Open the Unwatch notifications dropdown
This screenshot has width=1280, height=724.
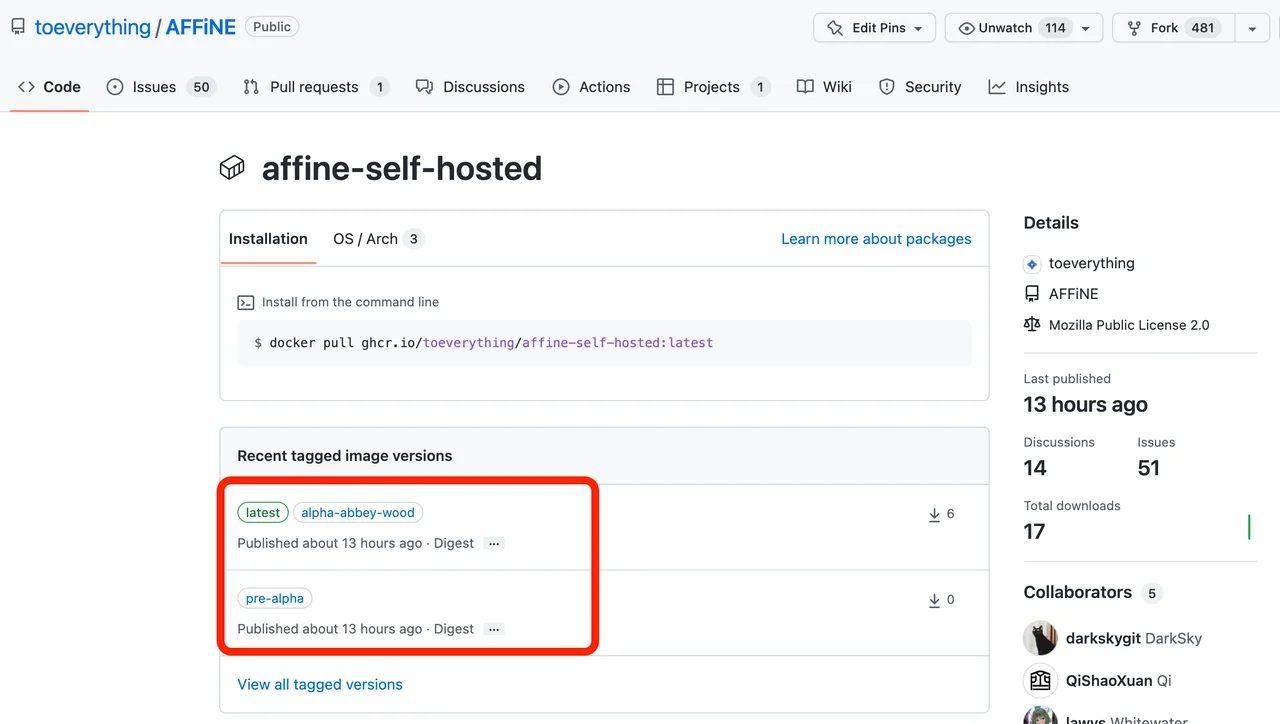(1086, 28)
